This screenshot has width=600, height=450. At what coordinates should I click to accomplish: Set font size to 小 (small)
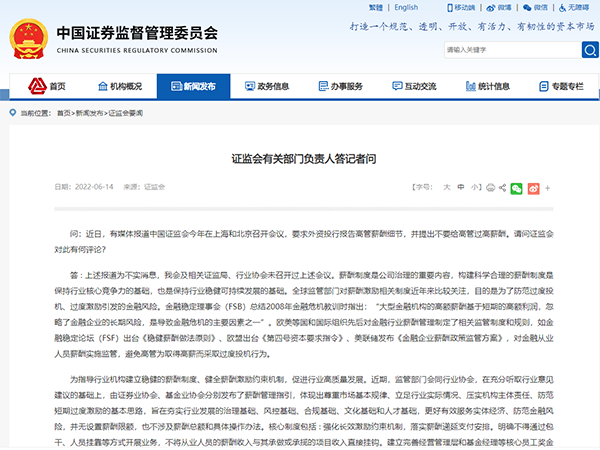pyautogui.click(x=475, y=187)
